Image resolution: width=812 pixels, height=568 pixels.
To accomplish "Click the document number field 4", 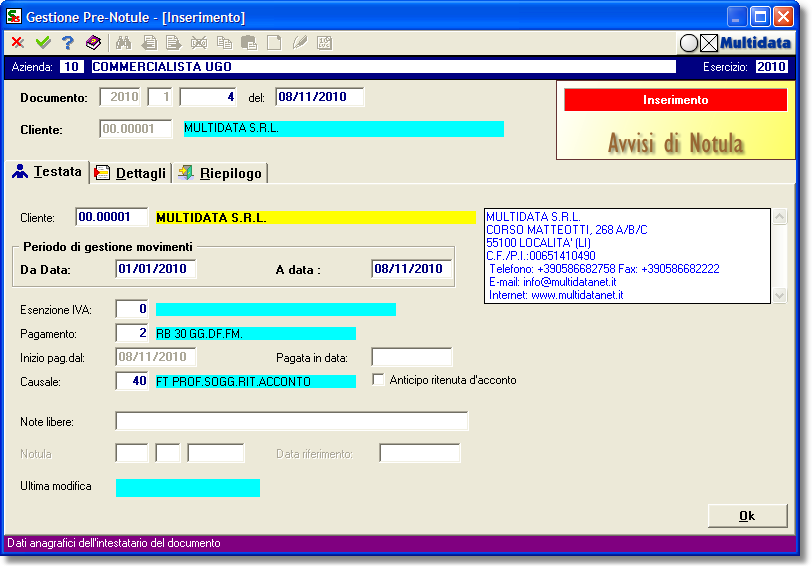I will [208, 97].
